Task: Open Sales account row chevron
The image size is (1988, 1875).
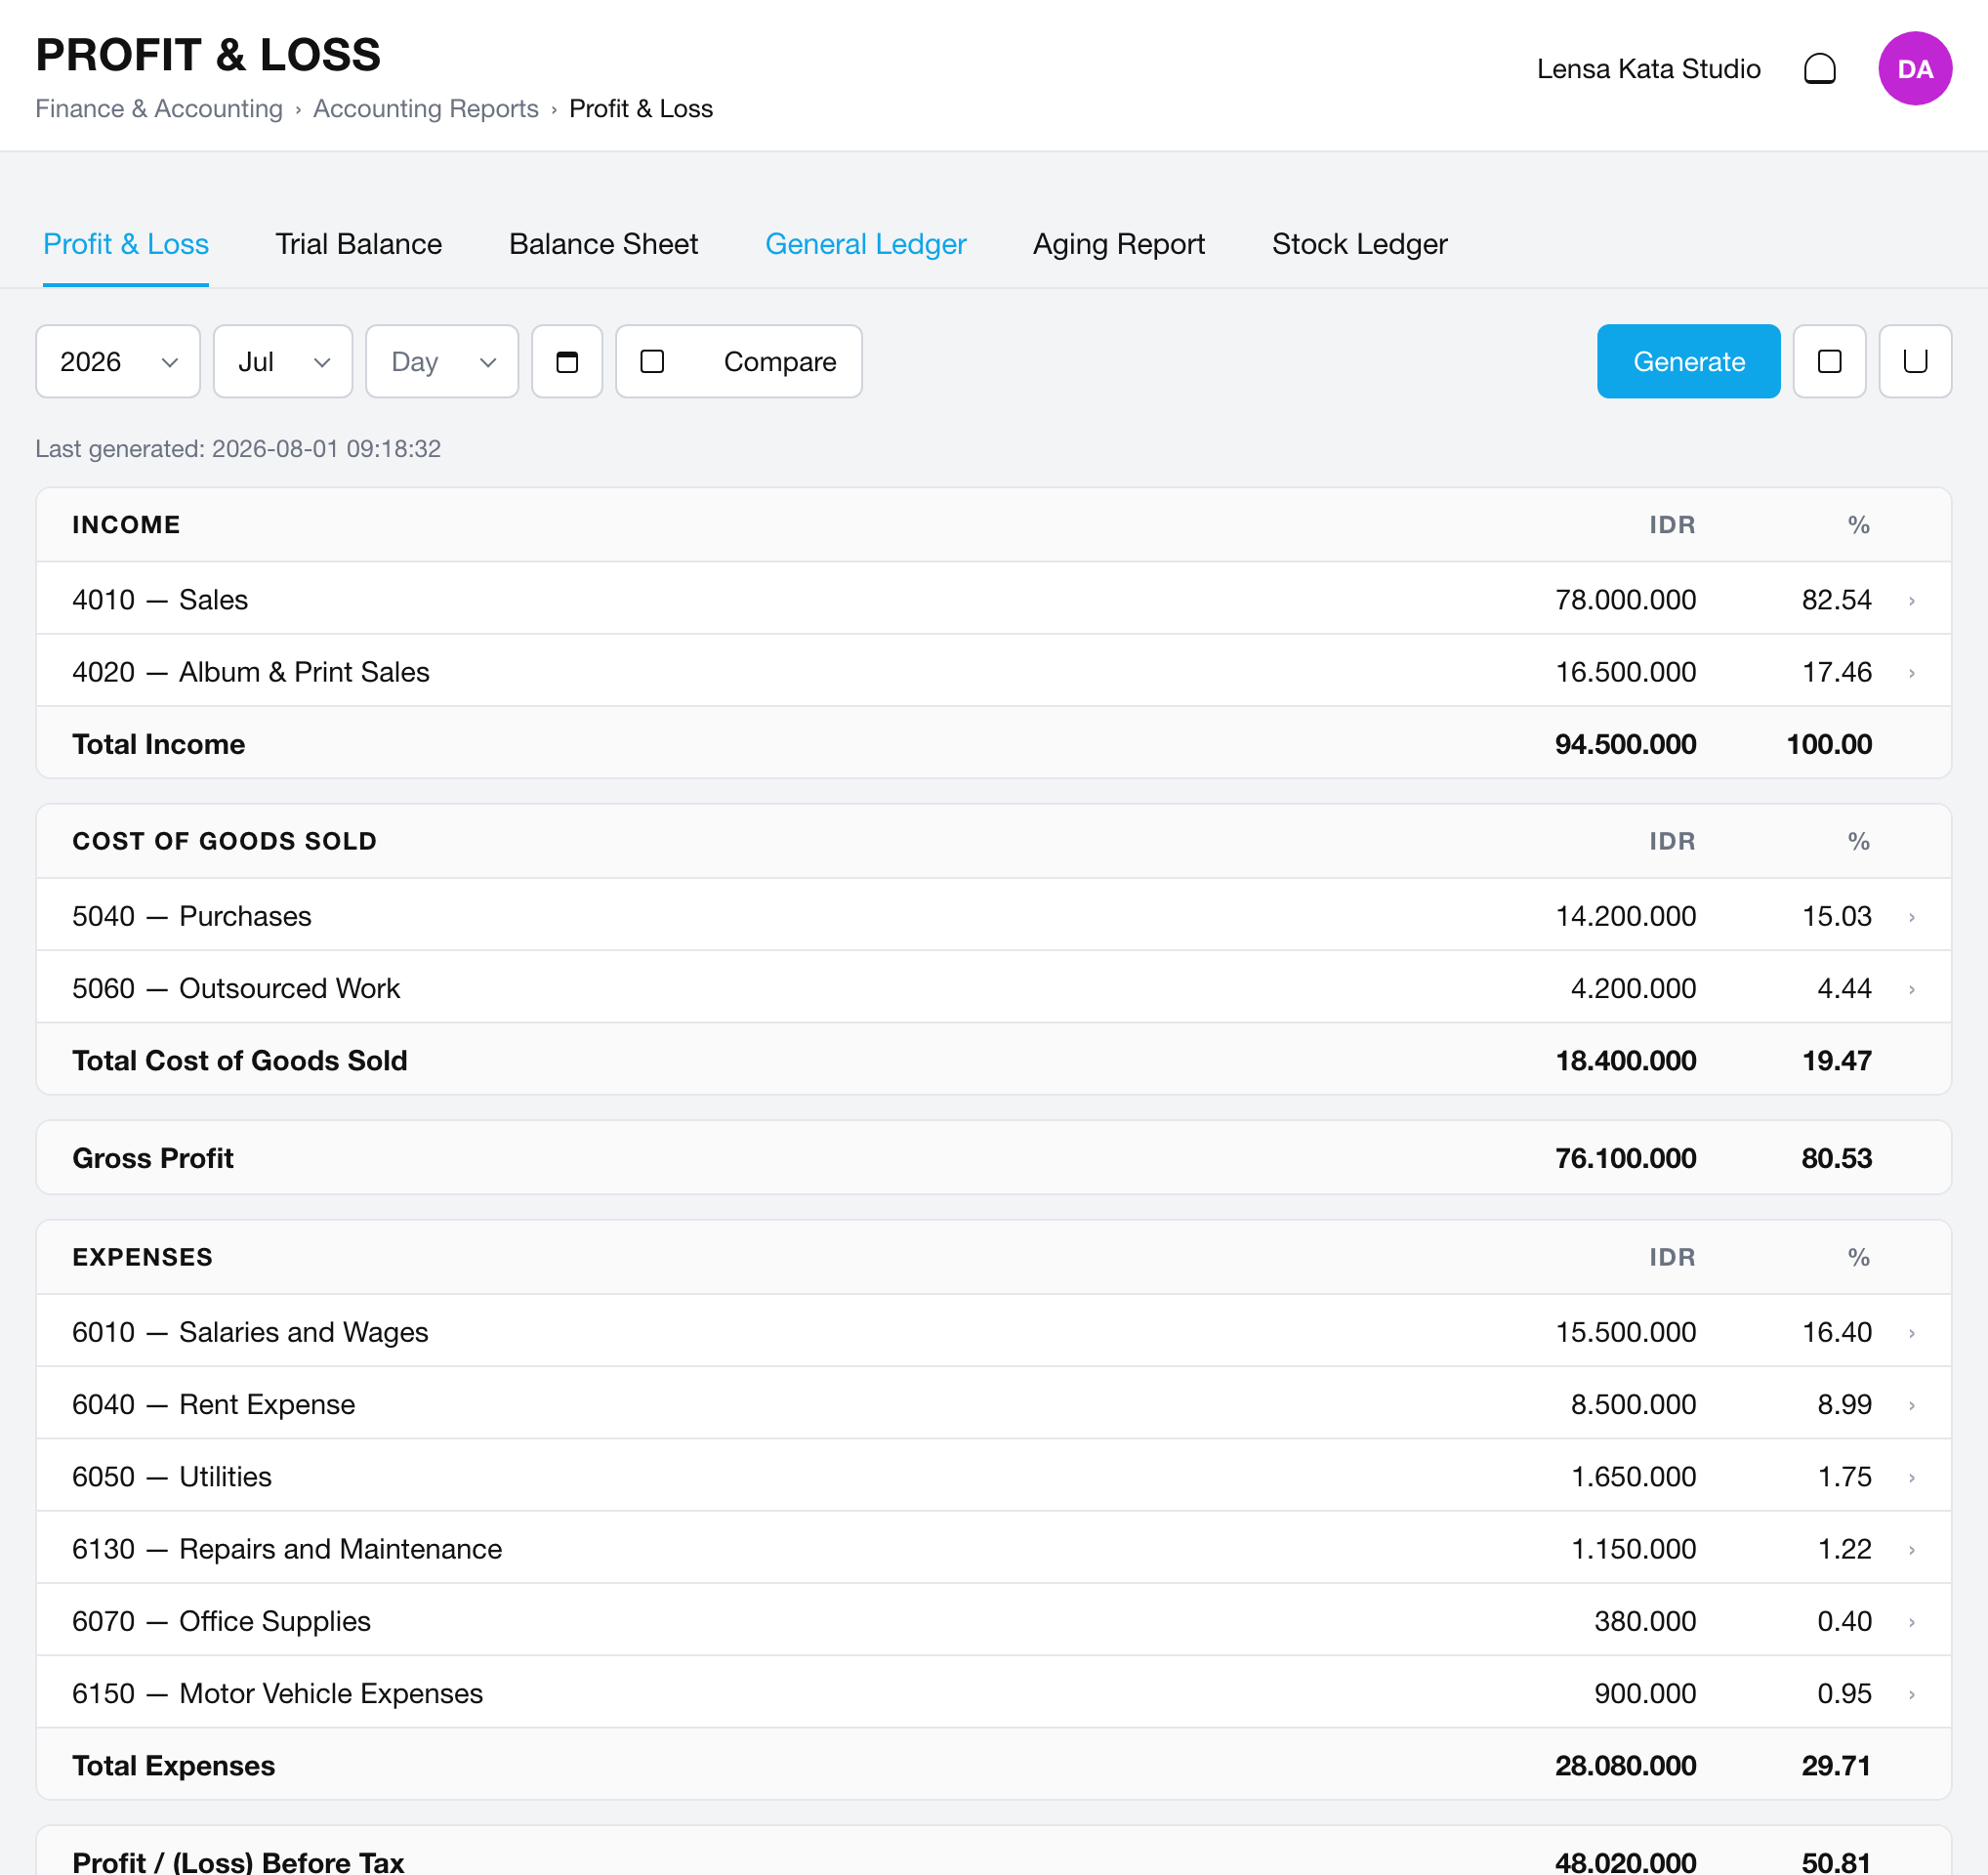Action: click(1911, 600)
